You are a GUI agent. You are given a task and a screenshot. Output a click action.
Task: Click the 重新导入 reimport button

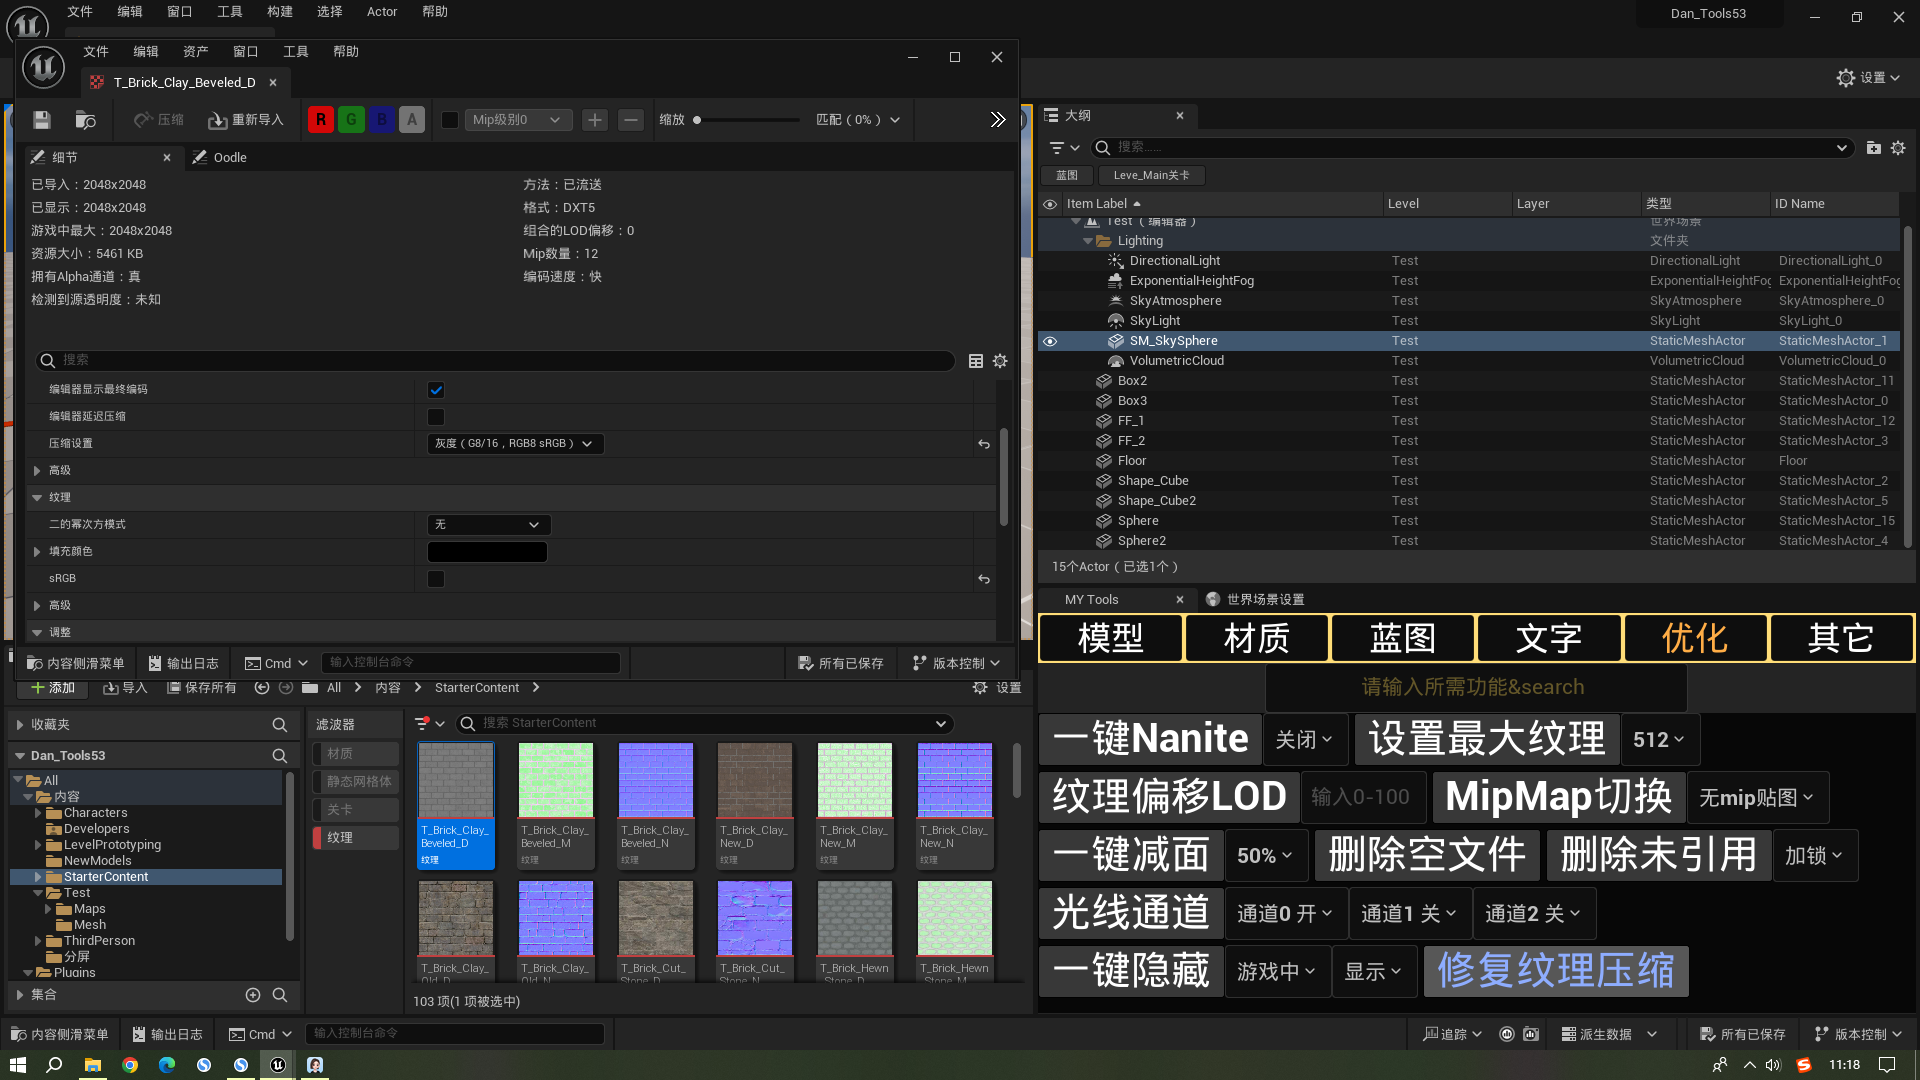[246, 120]
